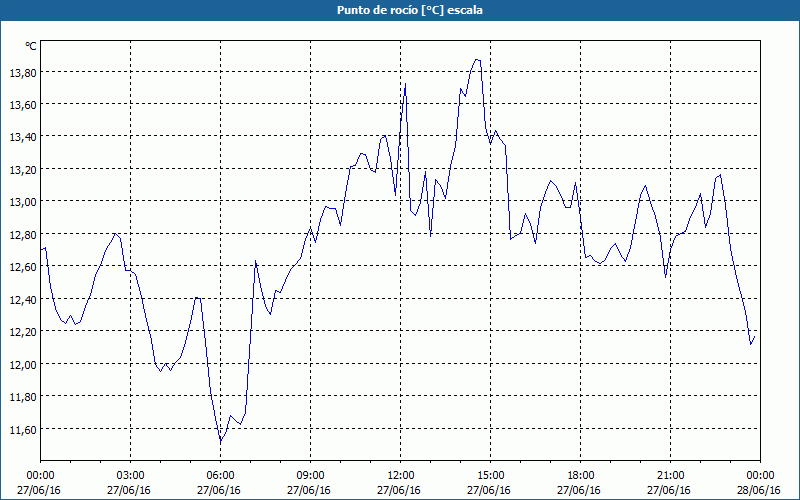
Task: Click the 28/06/16 date label
Action: point(759,490)
